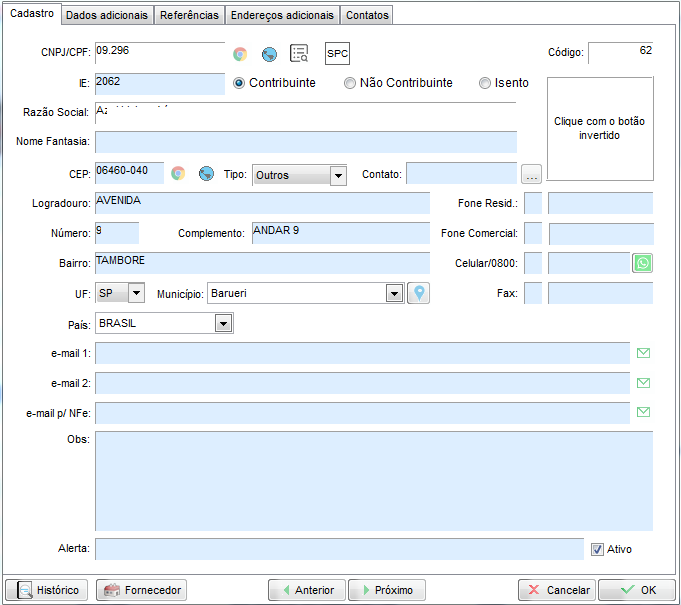Click inside the Obs text area
The width and height of the screenshot is (681, 605).
pyautogui.click(x=374, y=481)
